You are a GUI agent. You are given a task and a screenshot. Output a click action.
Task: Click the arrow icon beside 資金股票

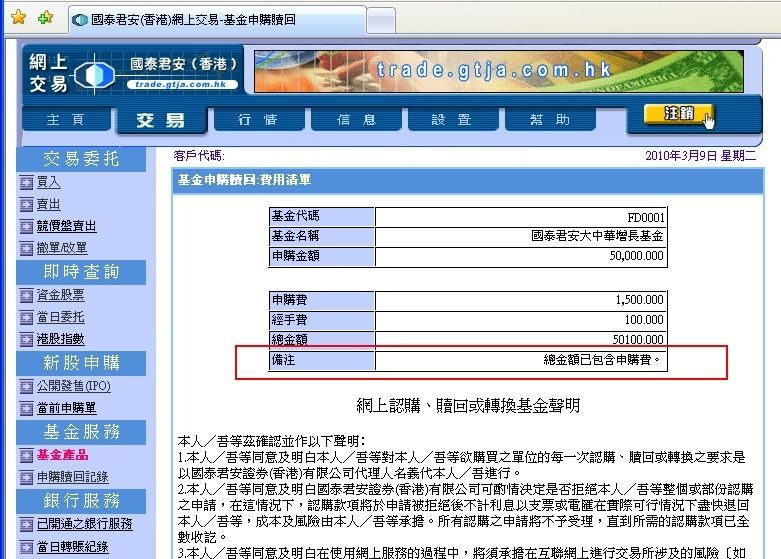point(26,296)
